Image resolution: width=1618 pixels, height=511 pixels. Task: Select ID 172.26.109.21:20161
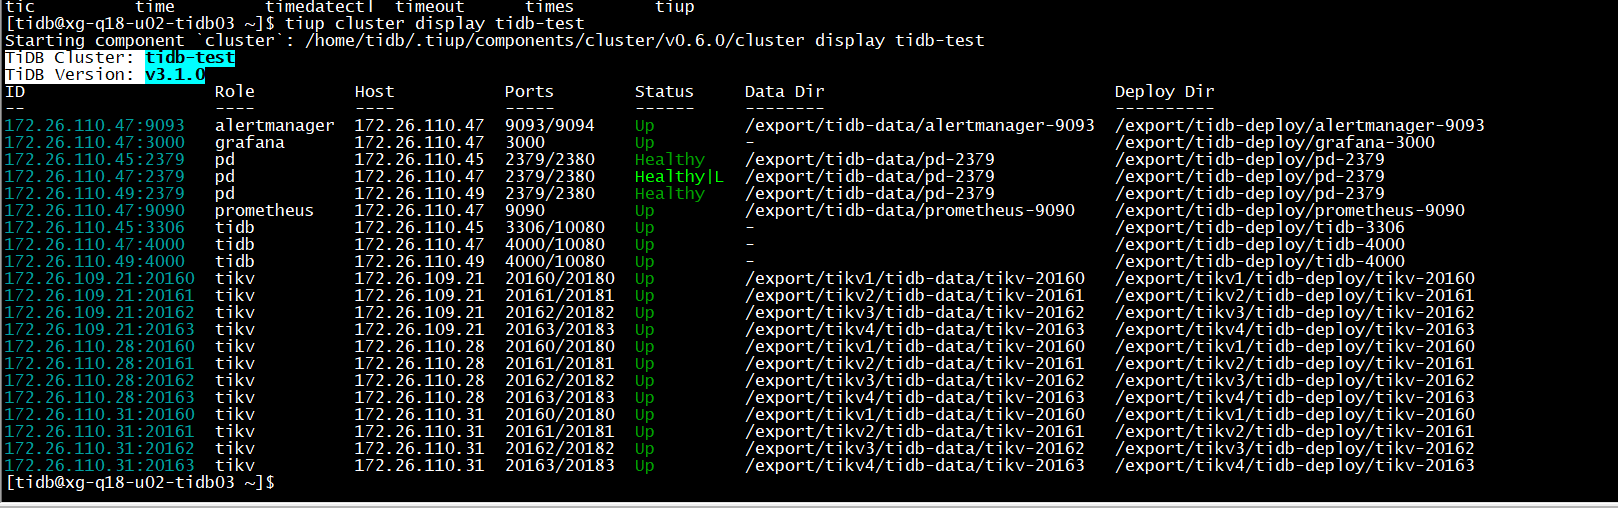point(100,296)
